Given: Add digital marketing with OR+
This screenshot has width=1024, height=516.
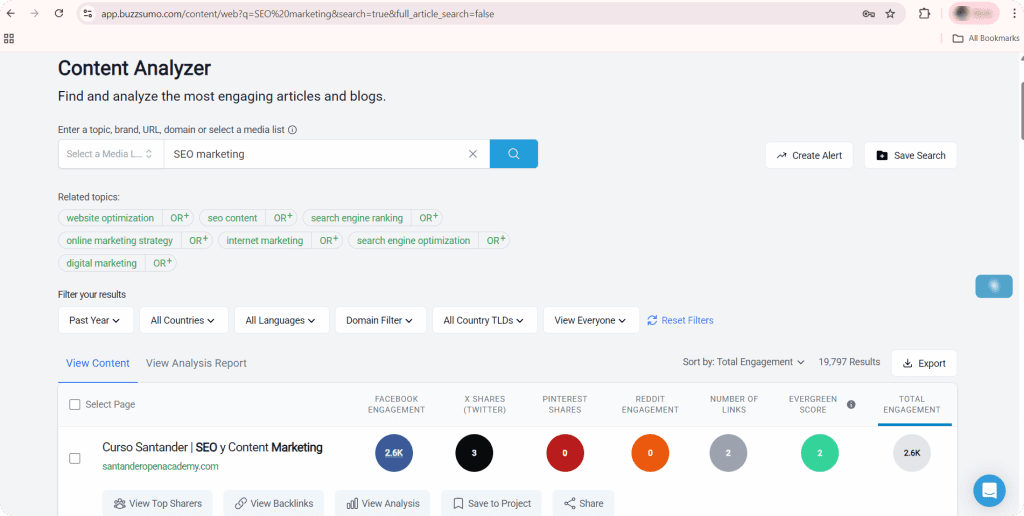Looking at the screenshot, I should 163,264.
